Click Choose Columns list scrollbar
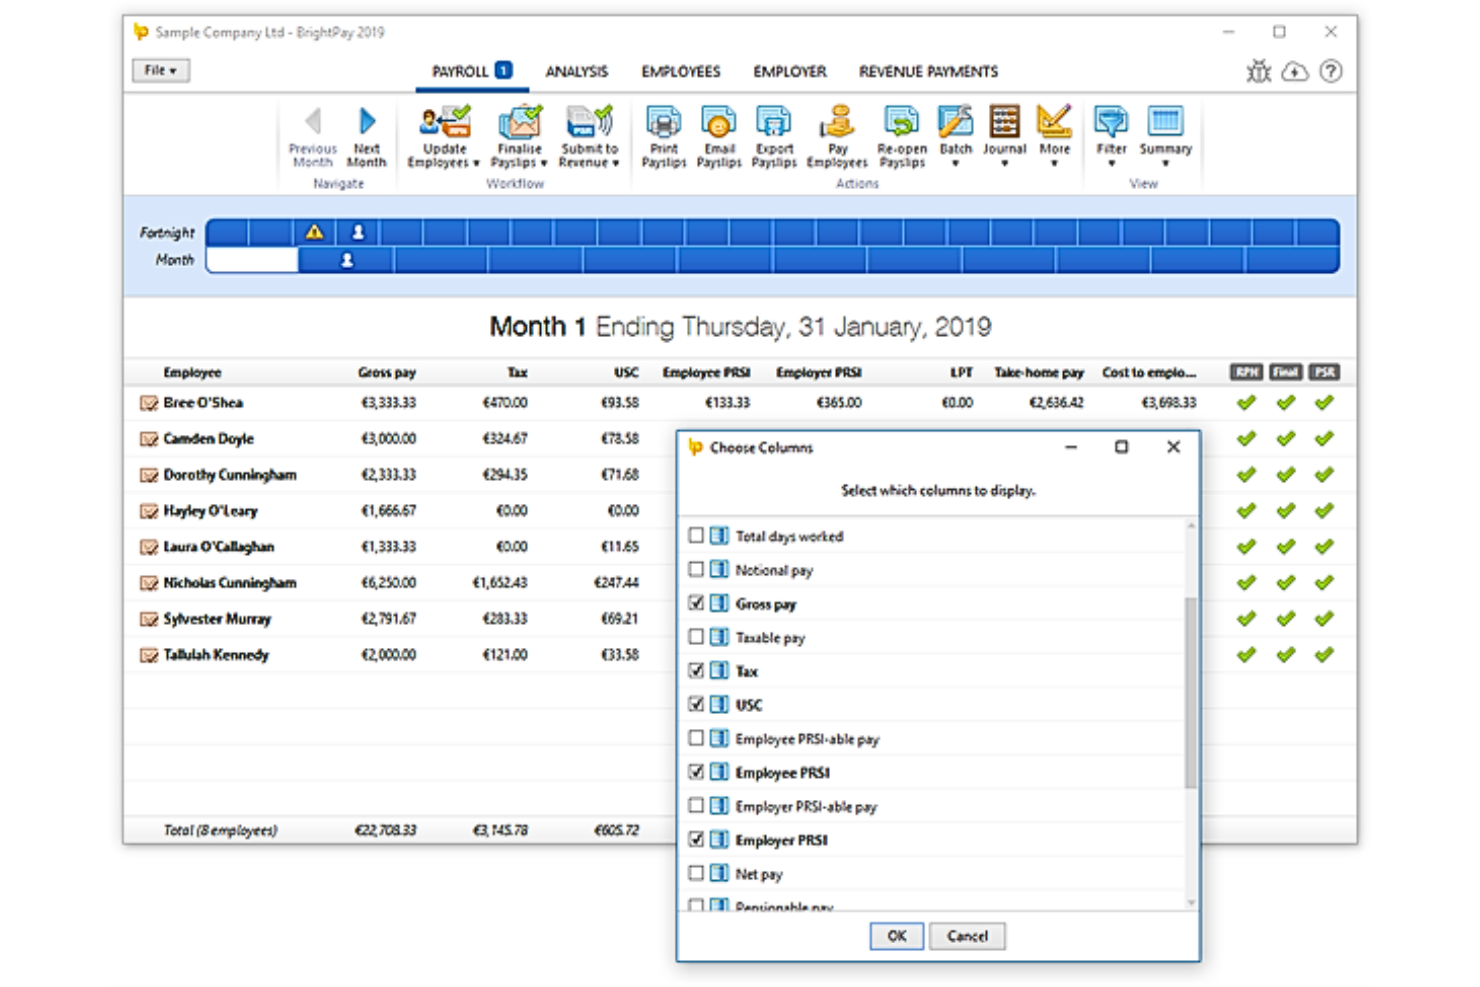1480x987 pixels. click(x=1190, y=692)
